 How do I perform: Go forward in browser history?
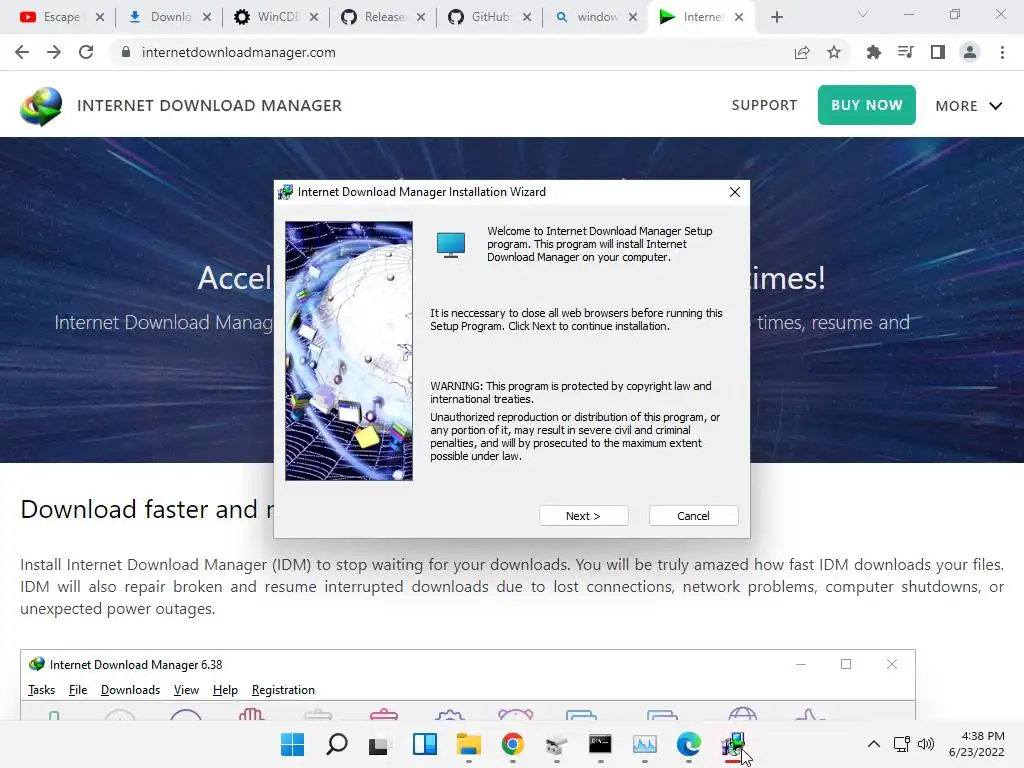pos(54,52)
